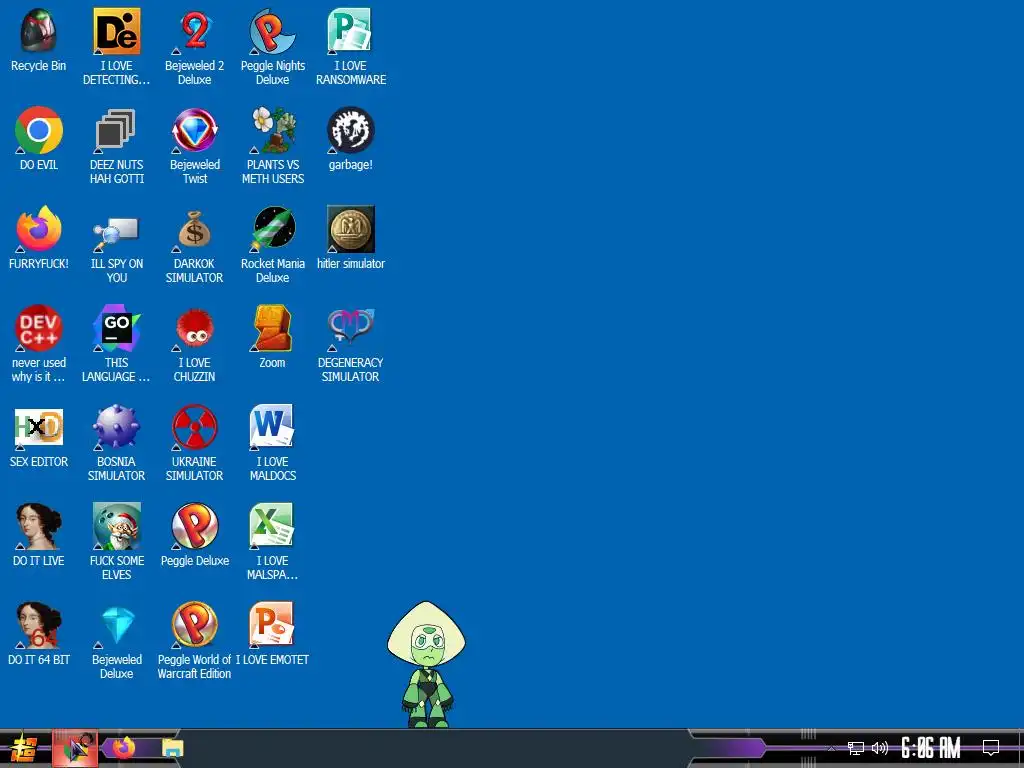Click the 6:06 AM taskbar clock
This screenshot has width=1024, height=768.
(931, 748)
